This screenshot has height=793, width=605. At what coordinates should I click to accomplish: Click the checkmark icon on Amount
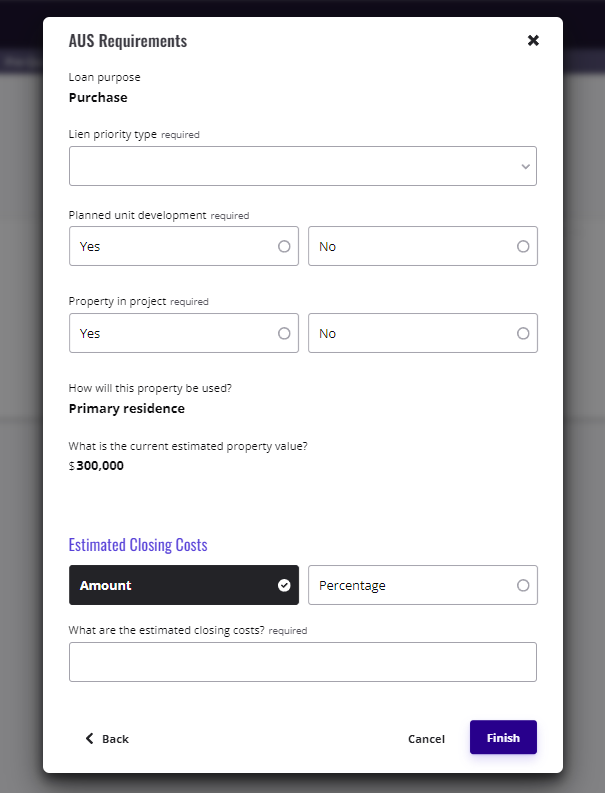click(284, 585)
